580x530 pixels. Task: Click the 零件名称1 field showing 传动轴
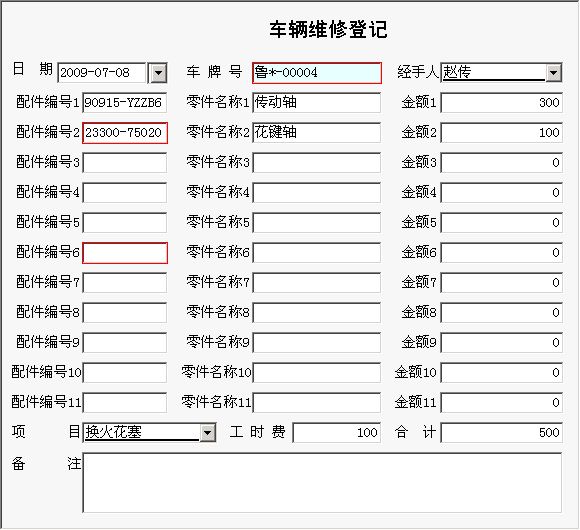pos(317,102)
